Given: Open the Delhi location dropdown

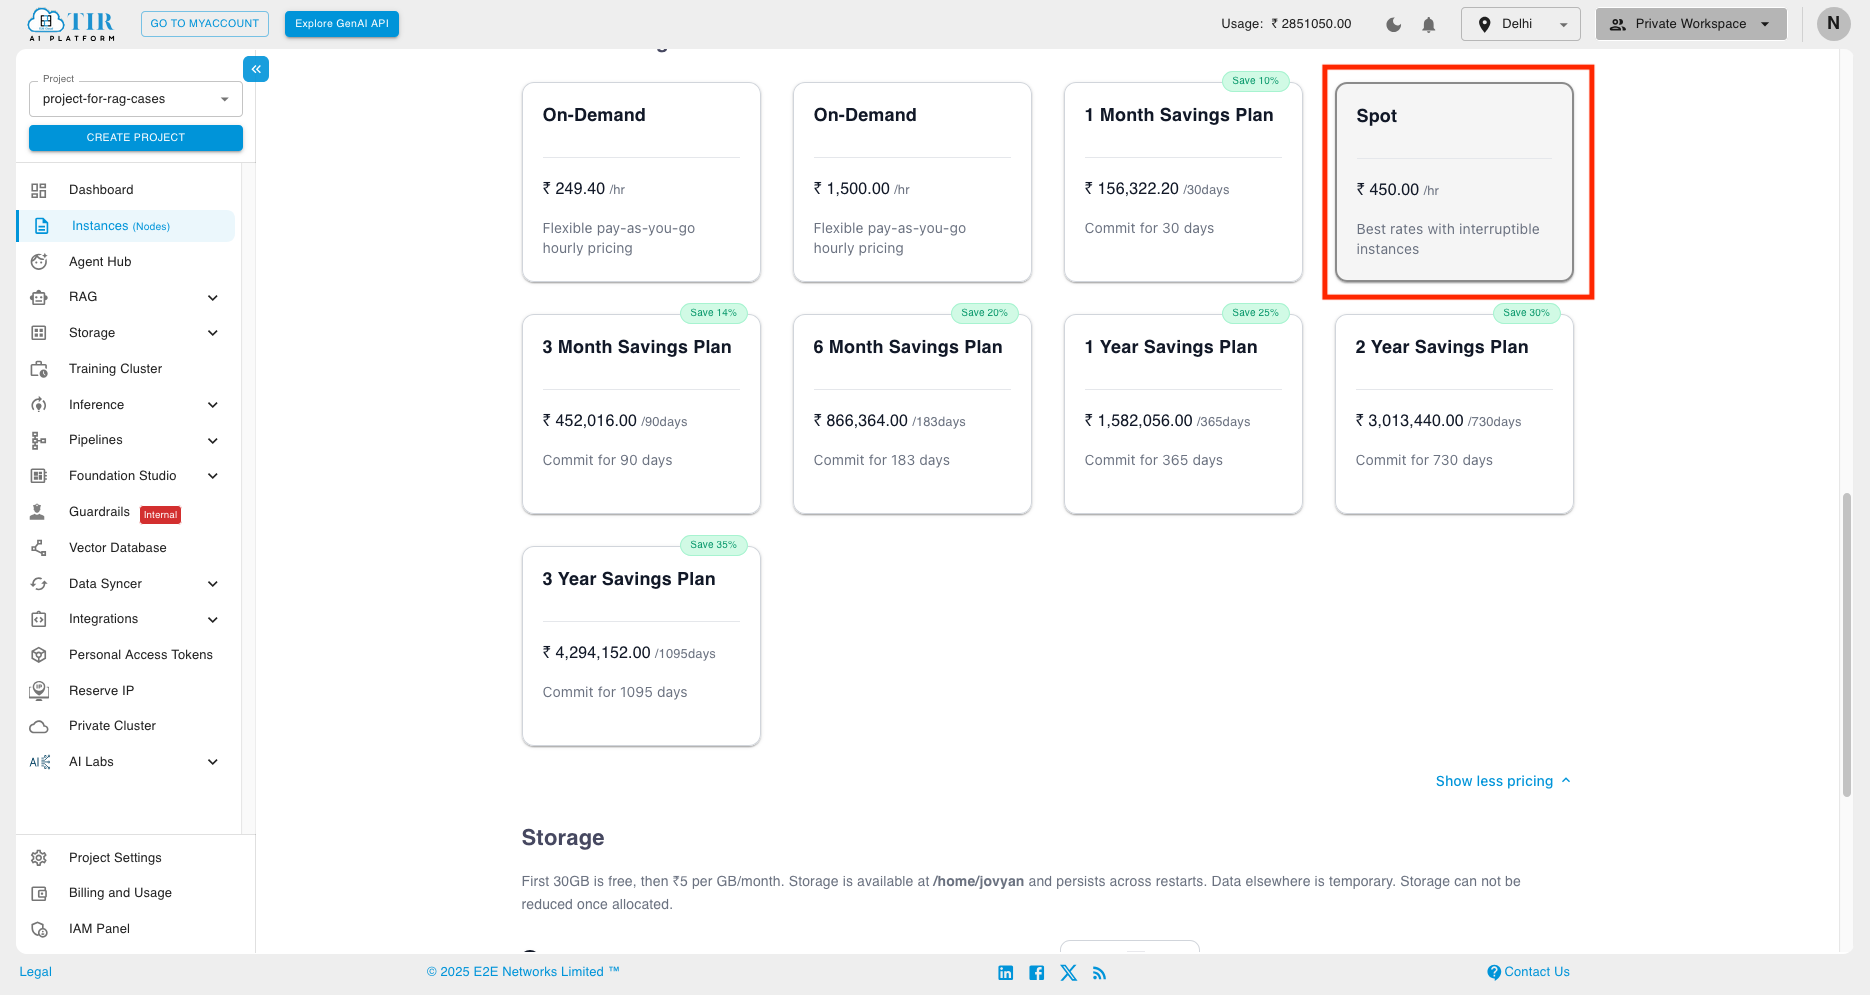Looking at the screenshot, I should 1519,24.
